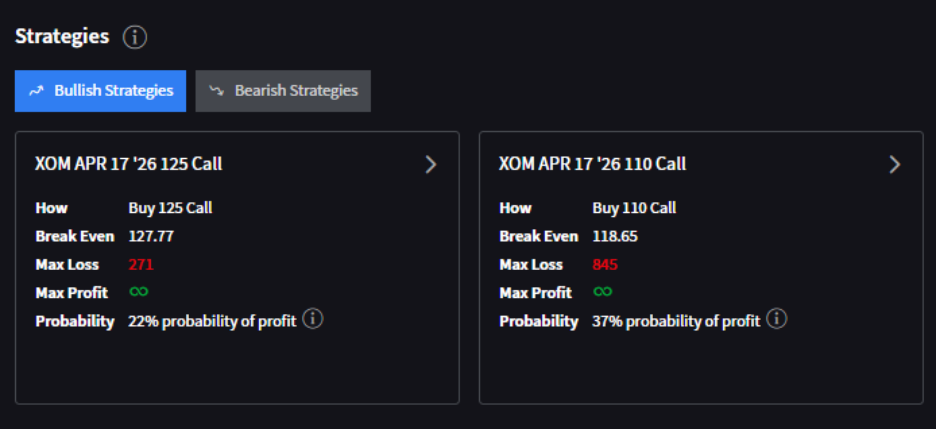Open the XOM APR 17 '26 125 Call title

coord(128,164)
